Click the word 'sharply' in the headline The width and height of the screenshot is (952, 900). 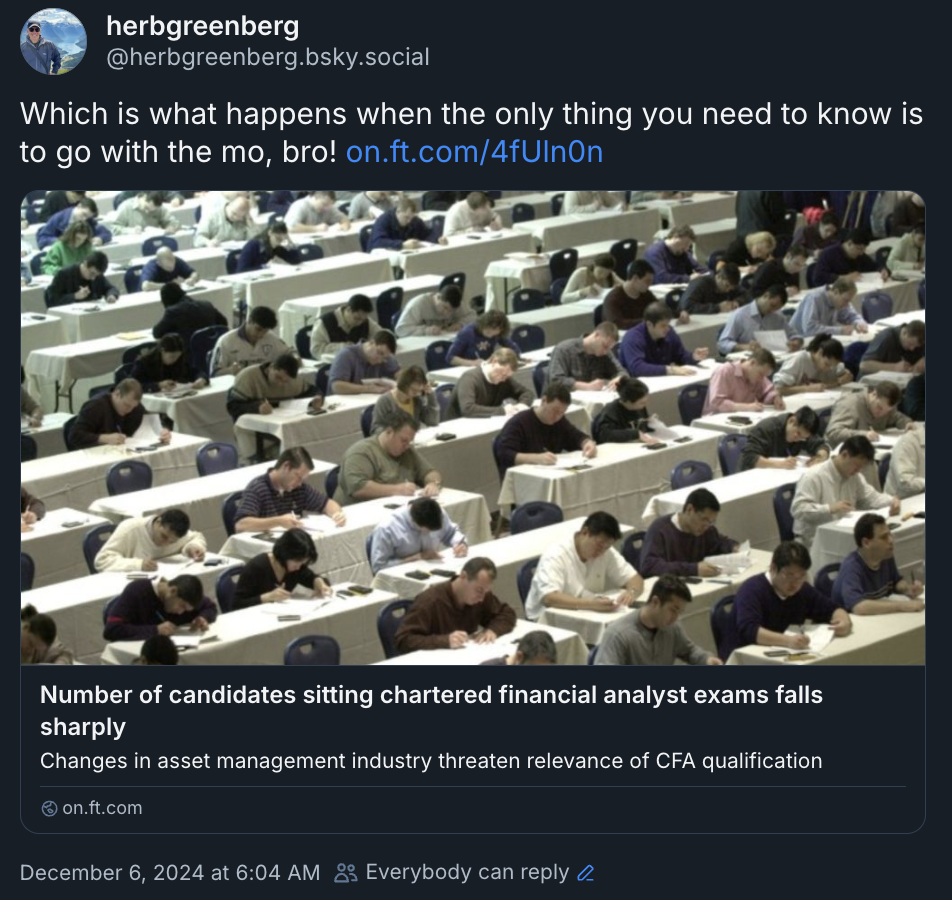click(x=83, y=727)
